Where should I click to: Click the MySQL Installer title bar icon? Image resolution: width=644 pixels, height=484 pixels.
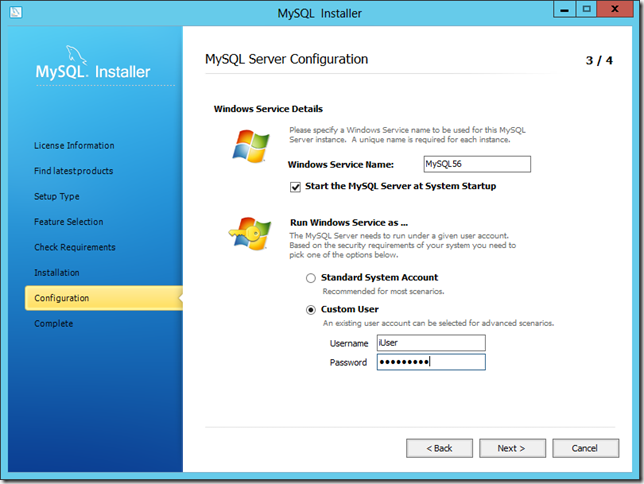[x=15, y=12]
